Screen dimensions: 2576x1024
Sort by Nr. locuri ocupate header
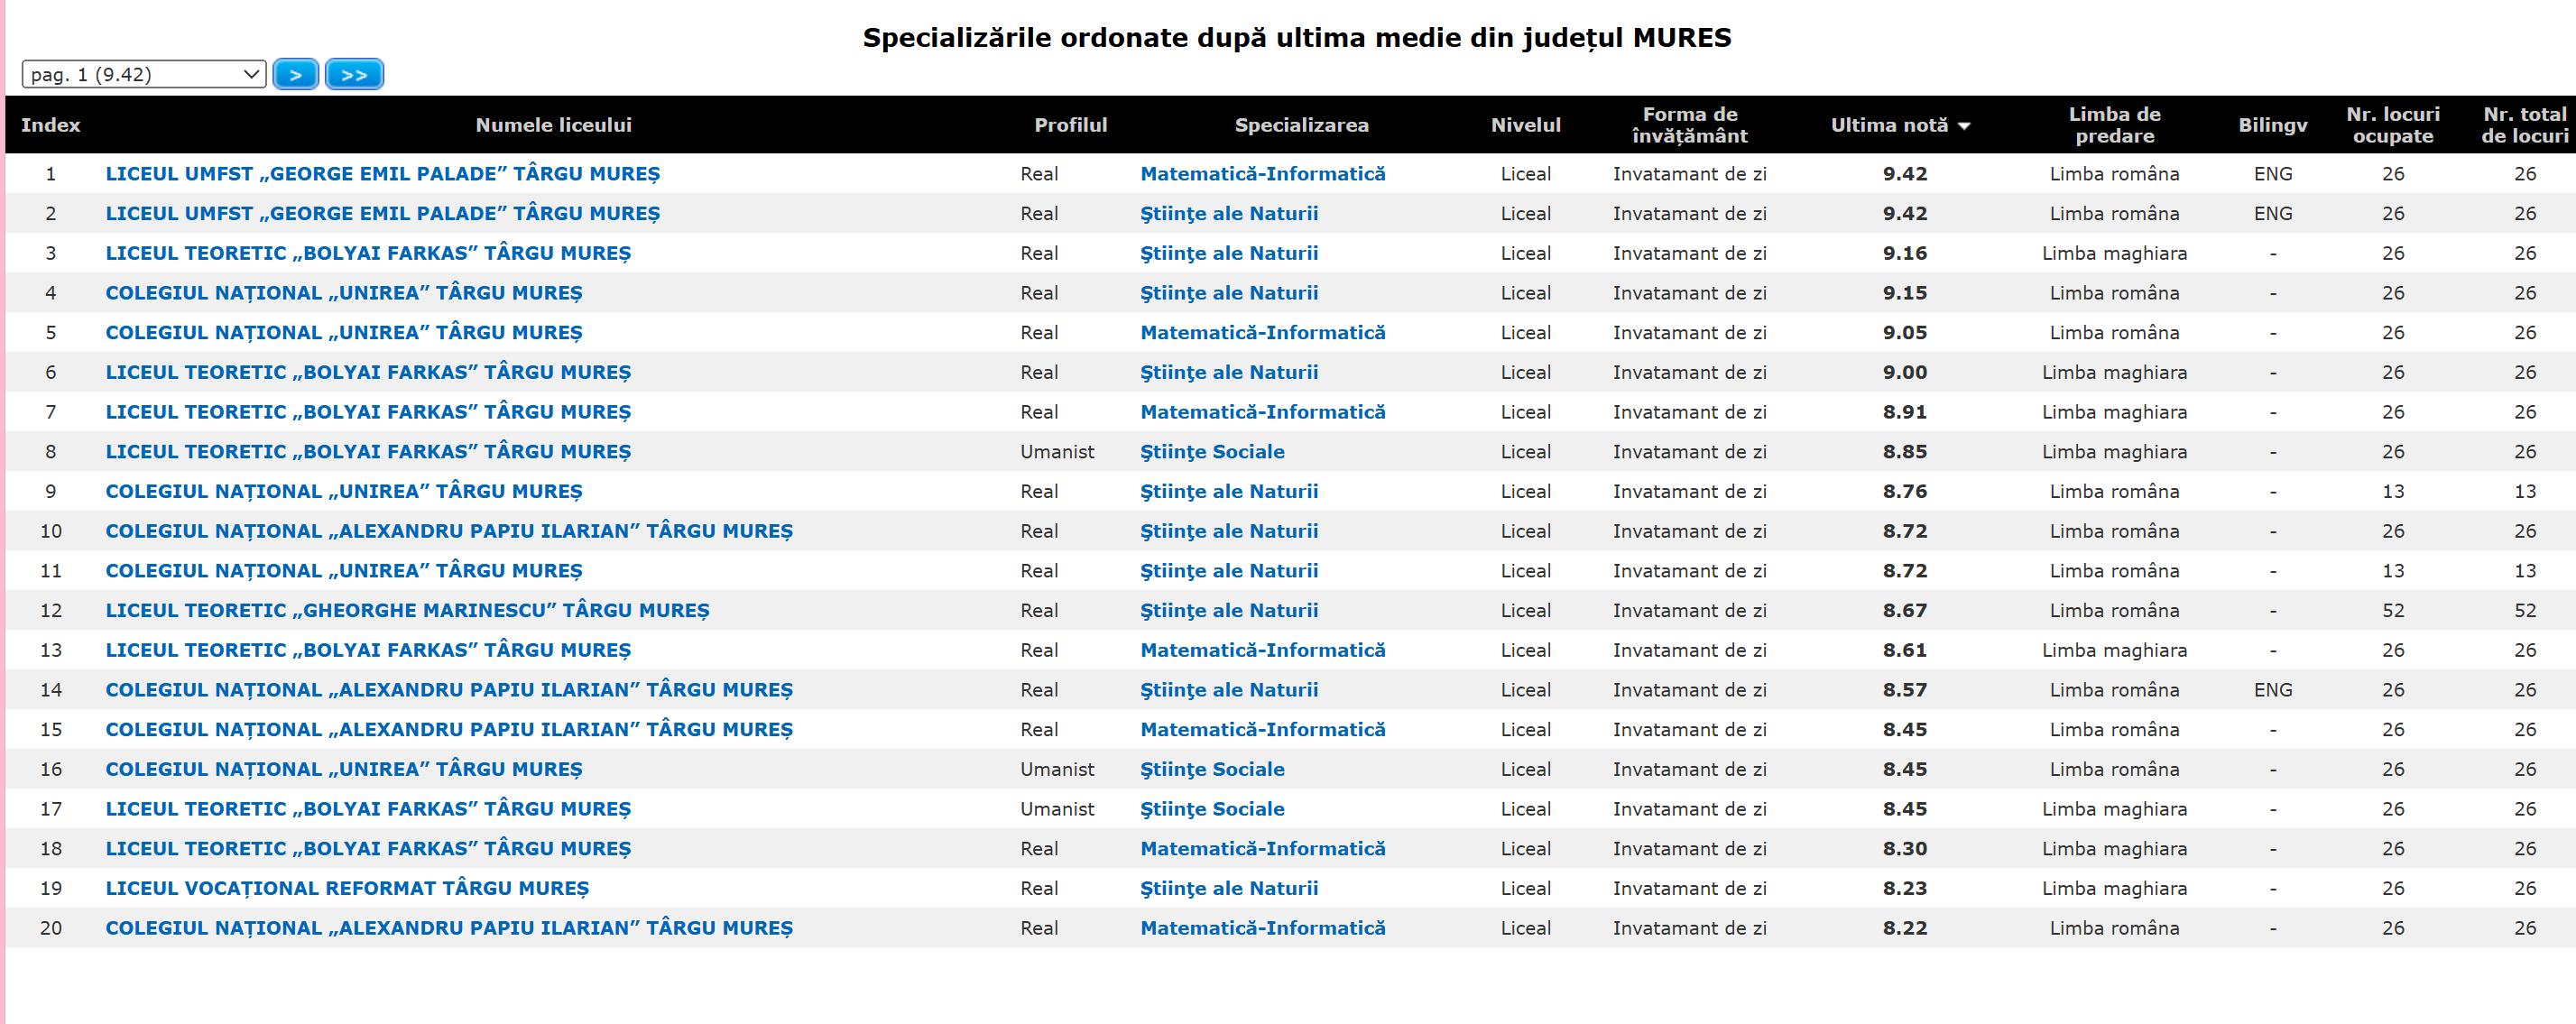click(x=2392, y=125)
